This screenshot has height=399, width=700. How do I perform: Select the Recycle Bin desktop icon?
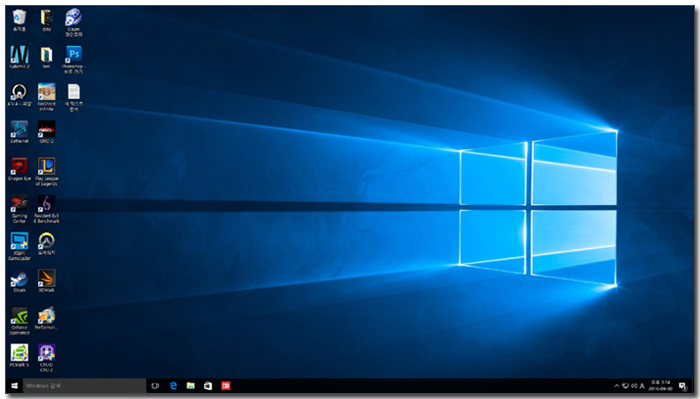(x=19, y=20)
